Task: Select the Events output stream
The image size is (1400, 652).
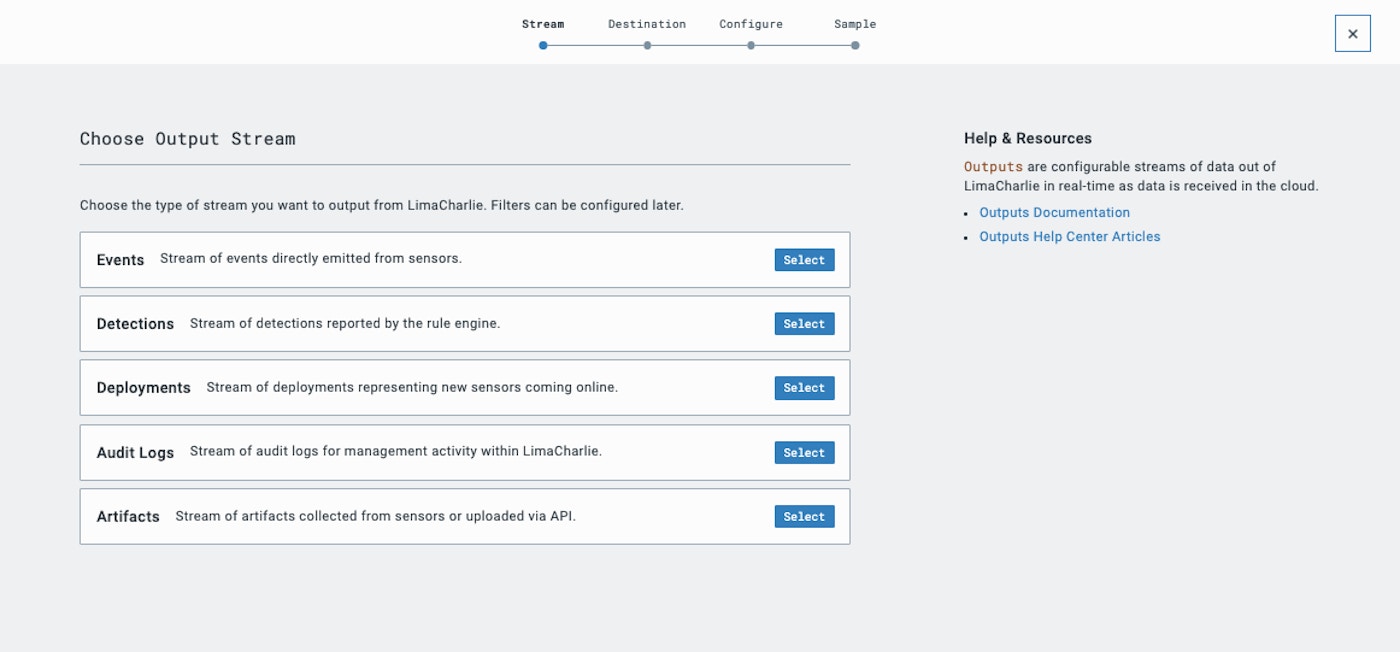Action: 804,260
